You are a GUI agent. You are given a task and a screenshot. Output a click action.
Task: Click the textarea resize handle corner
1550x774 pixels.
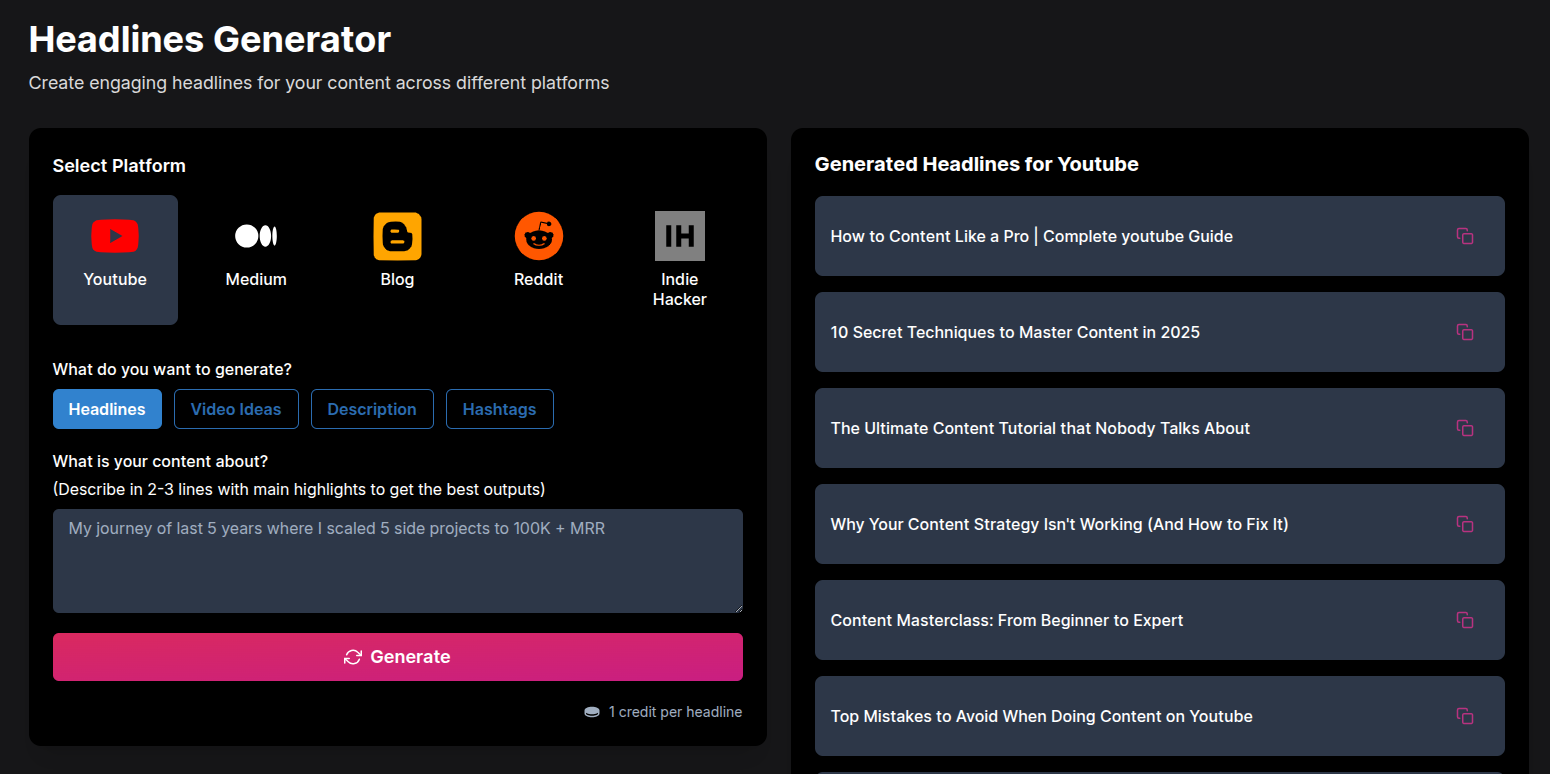738,608
